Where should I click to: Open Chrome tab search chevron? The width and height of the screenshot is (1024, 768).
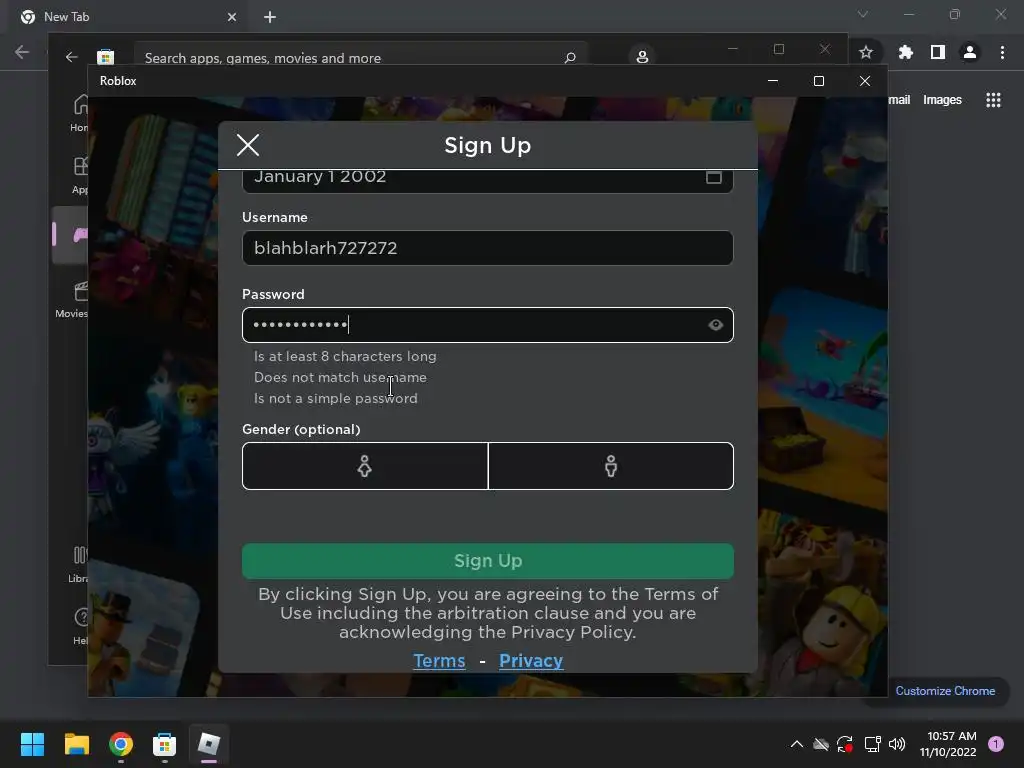coord(863,14)
